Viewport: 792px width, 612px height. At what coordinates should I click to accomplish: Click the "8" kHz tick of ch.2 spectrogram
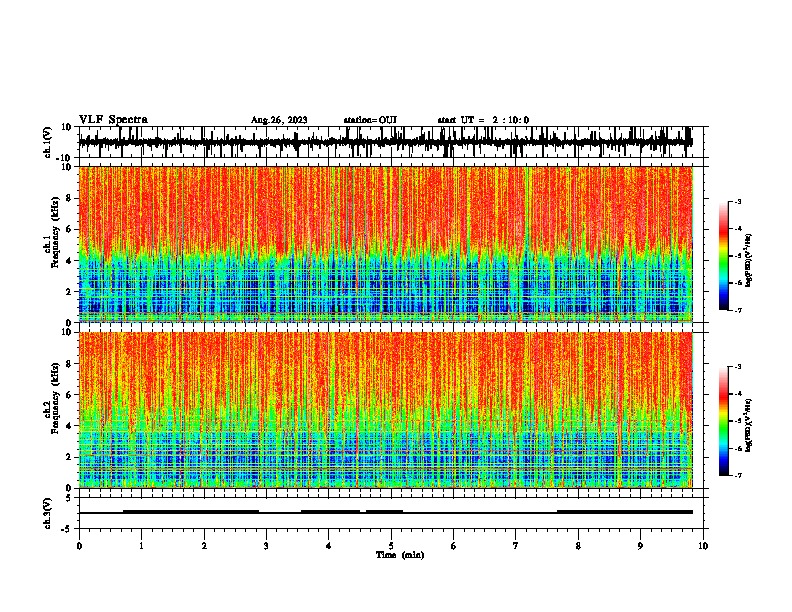click(69, 364)
